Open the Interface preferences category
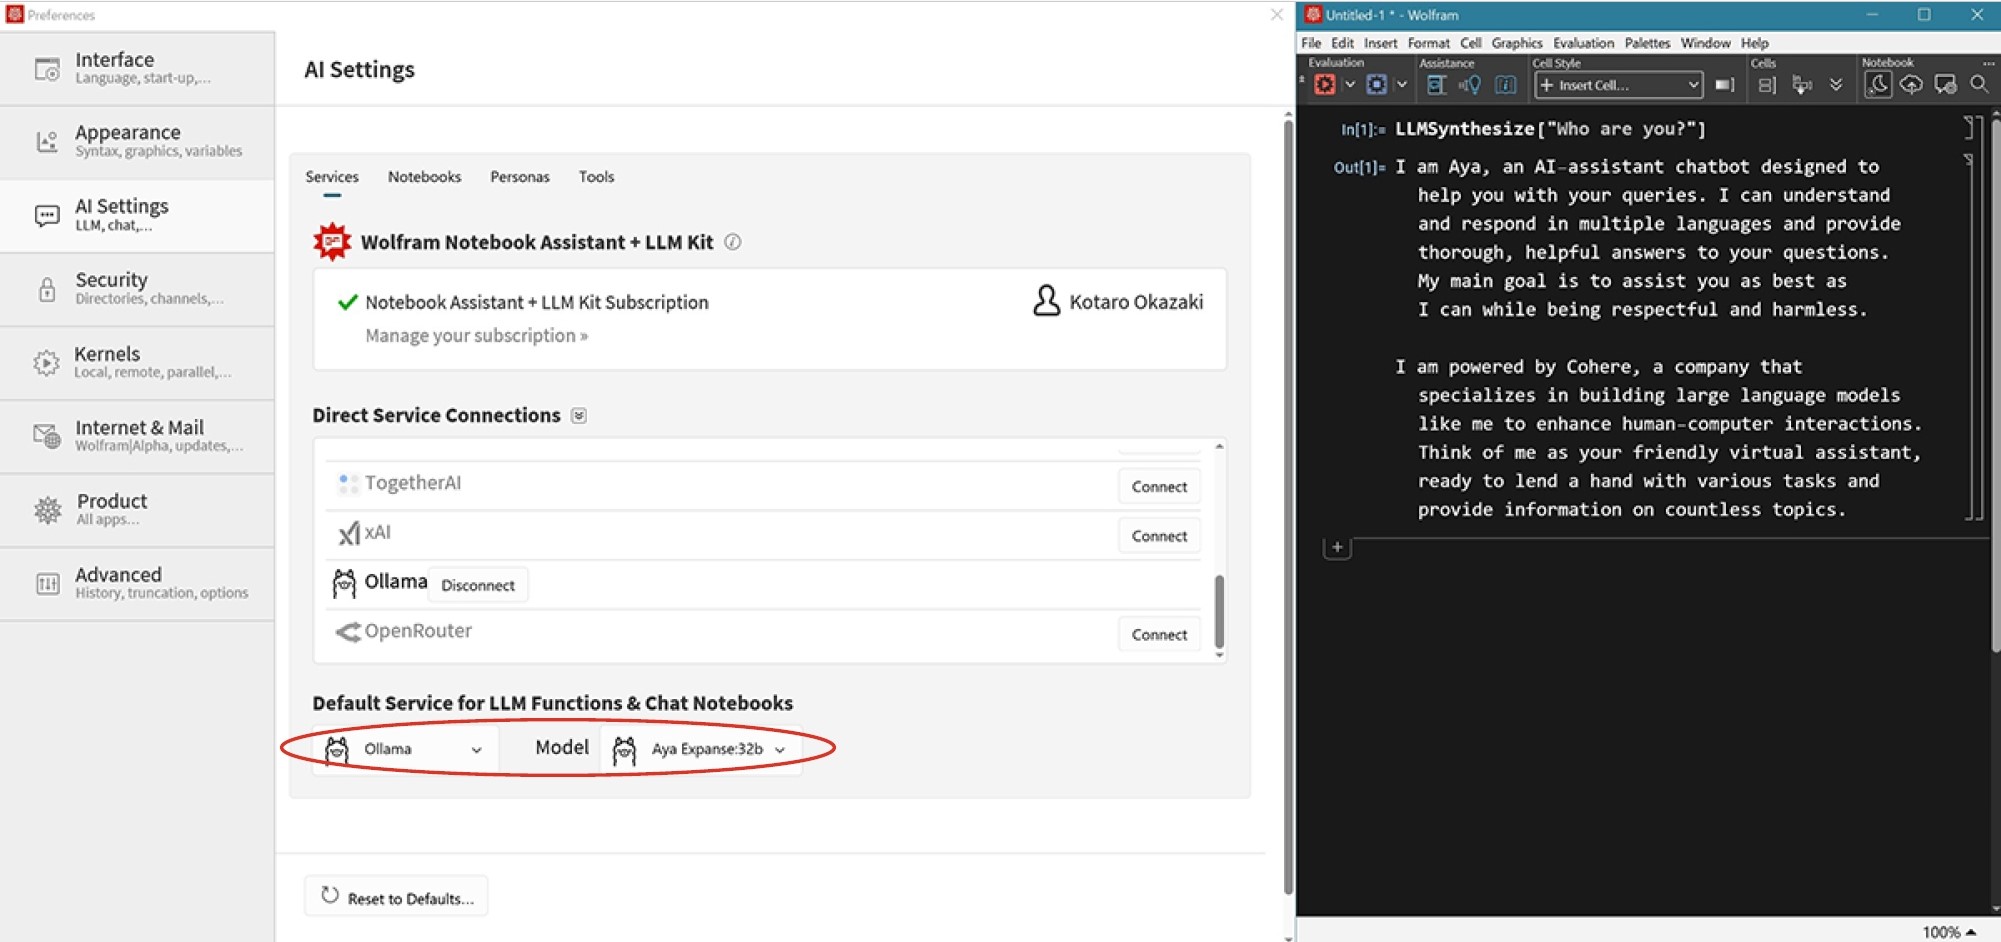 point(137,68)
